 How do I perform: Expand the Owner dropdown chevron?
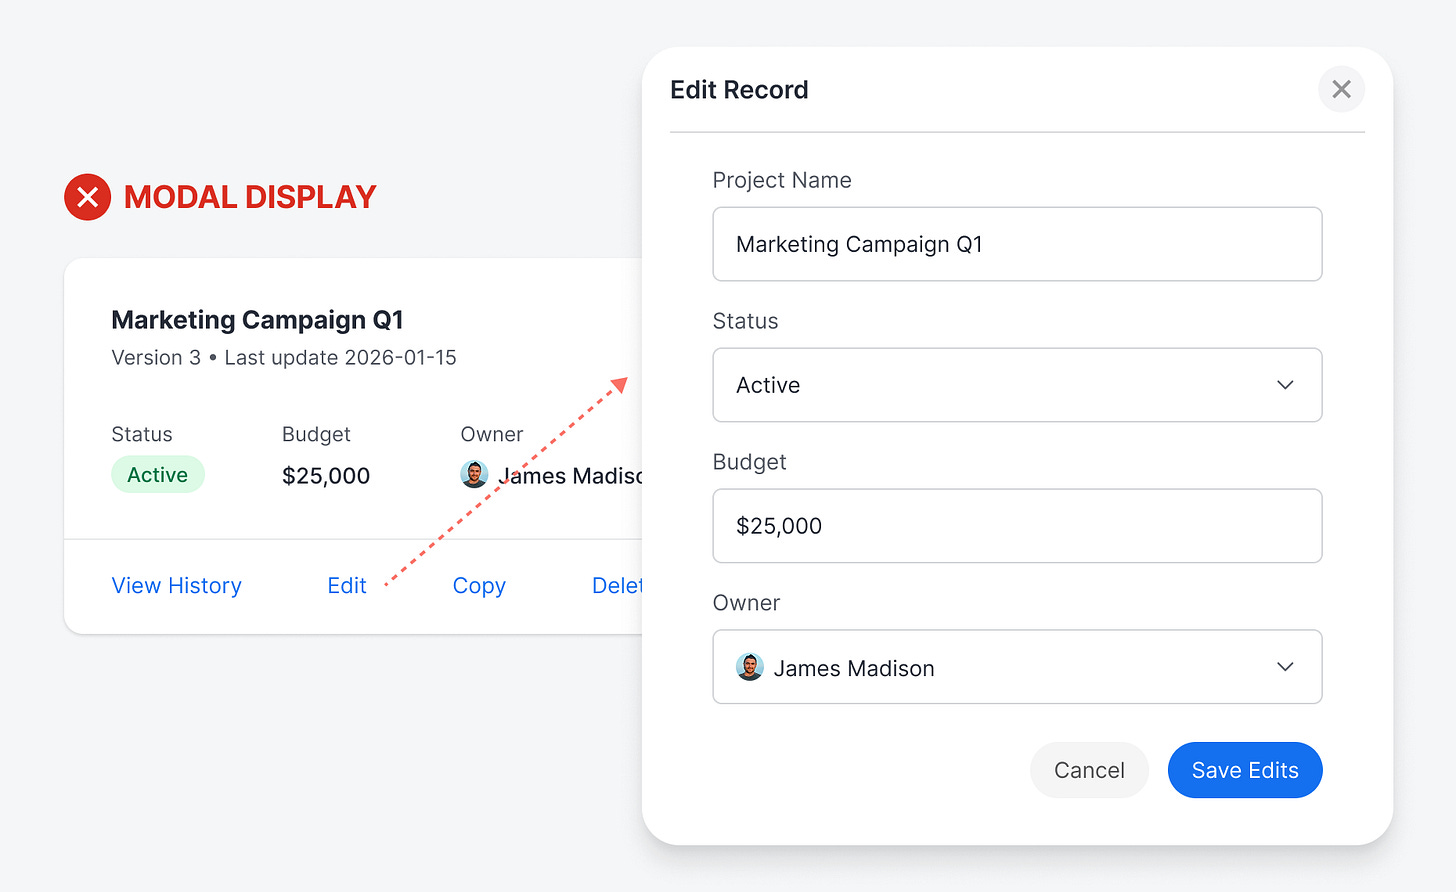1285,667
